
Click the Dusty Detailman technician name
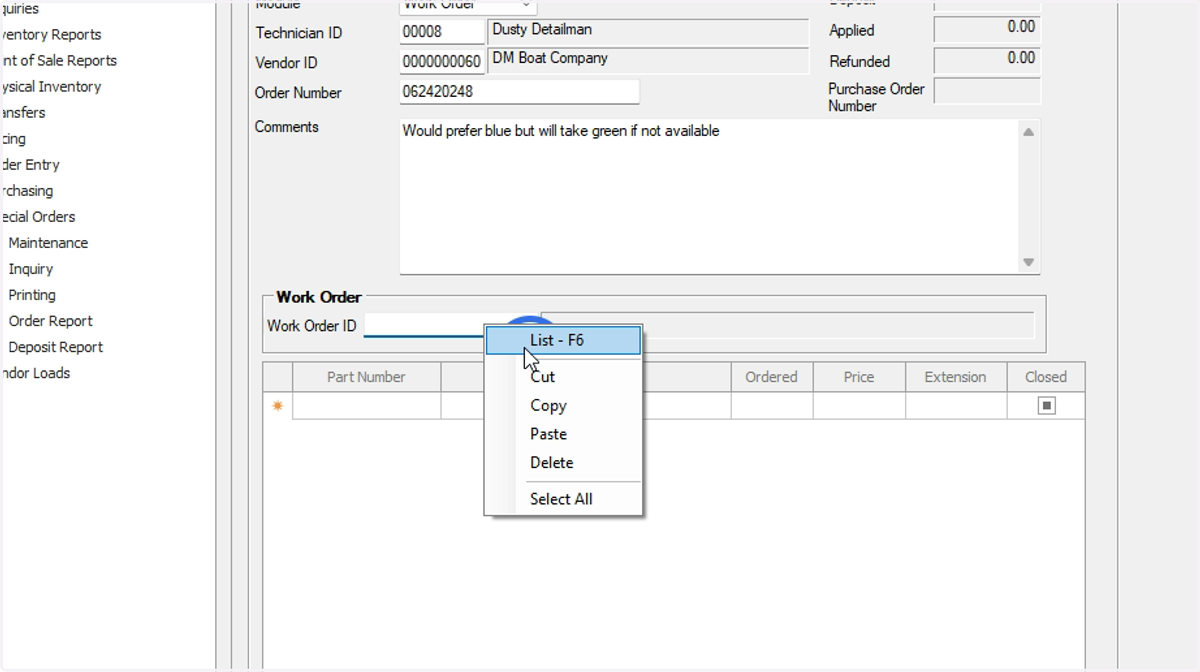click(648, 32)
